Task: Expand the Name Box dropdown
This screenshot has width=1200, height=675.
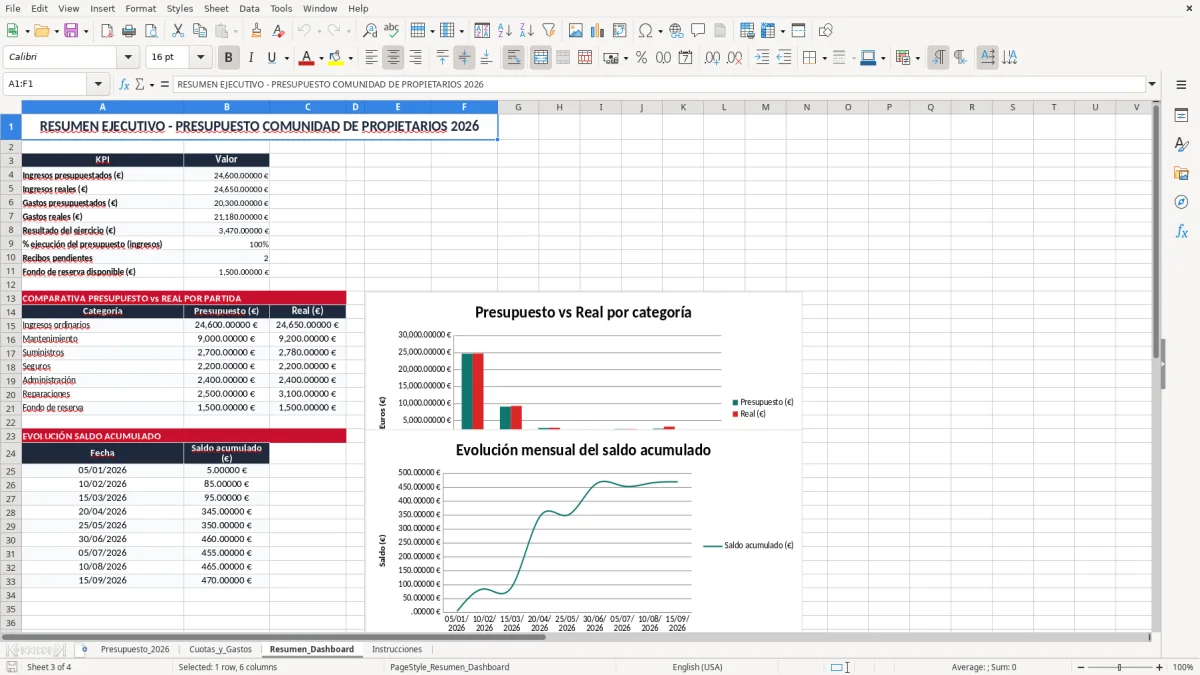Action: coord(98,84)
